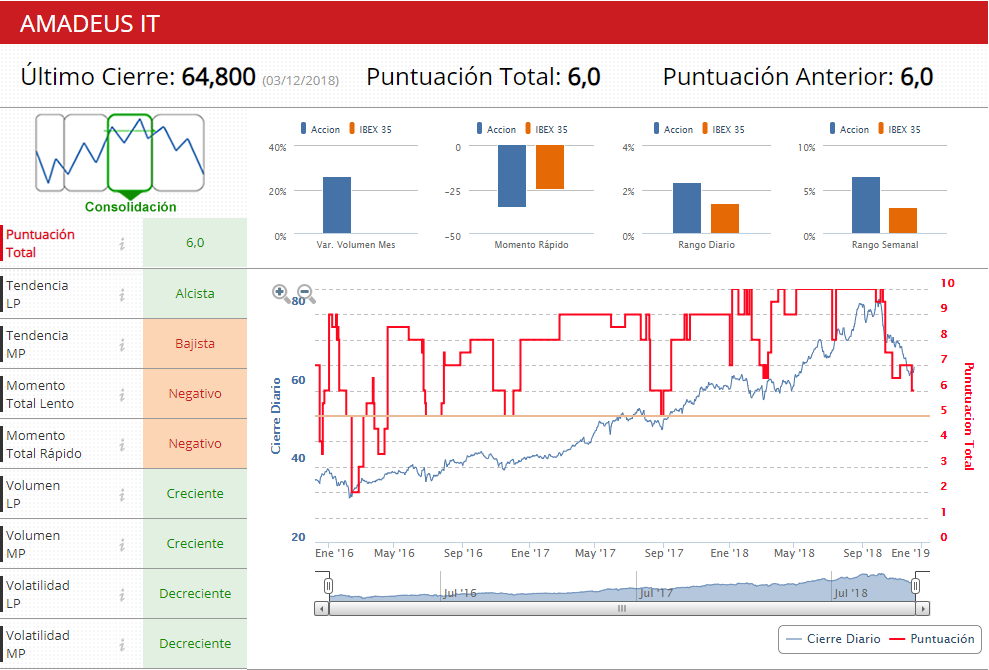Open info icon for Volumen MP
Image resolution: width=989 pixels, height=670 pixels.
tap(122, 544)
